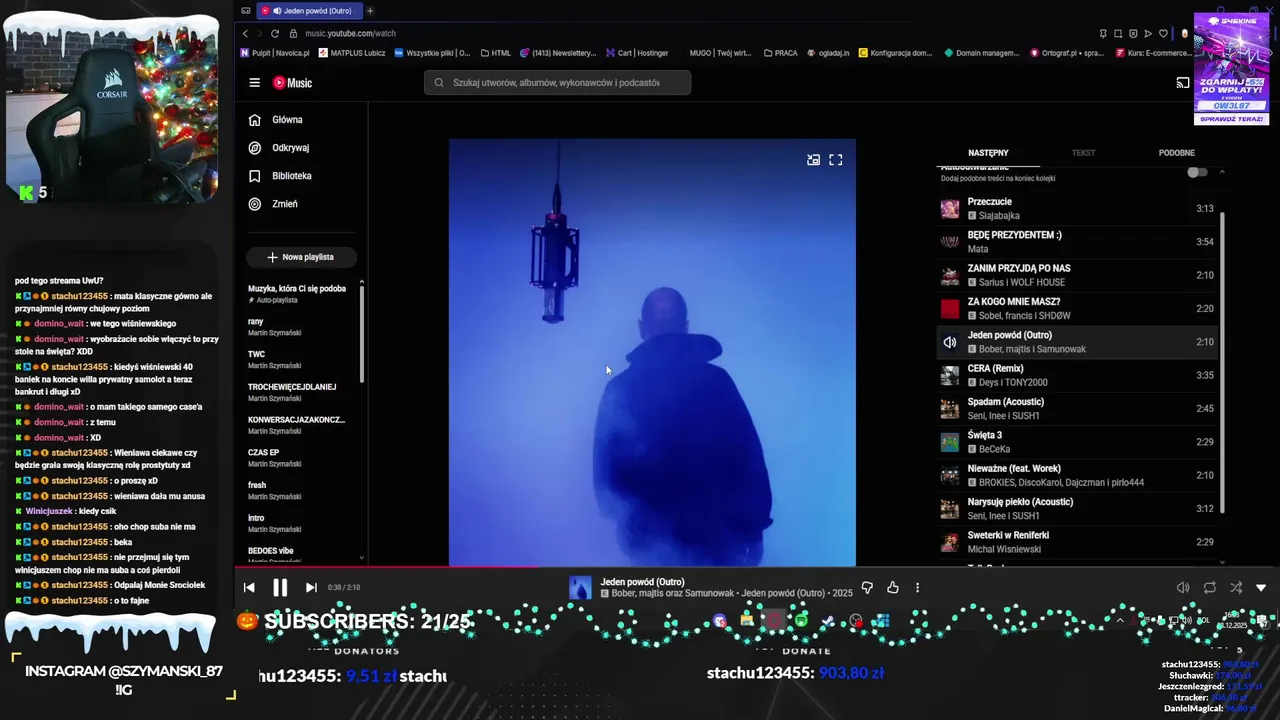Play Święta 3 by BeCeKa
This screenshot has height=720, width=1280.
tap(1077, 442)
